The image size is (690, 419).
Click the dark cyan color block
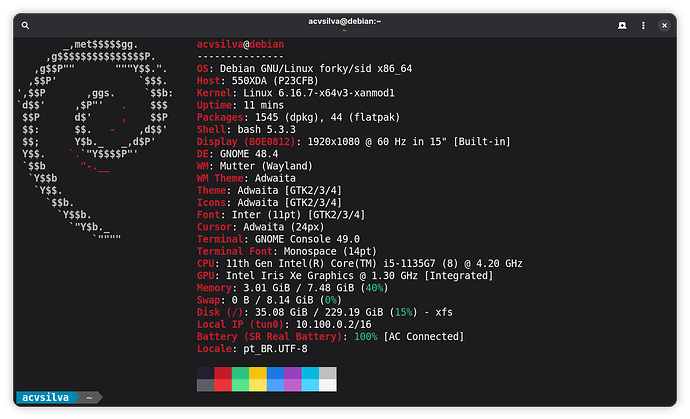coord(310,373)
